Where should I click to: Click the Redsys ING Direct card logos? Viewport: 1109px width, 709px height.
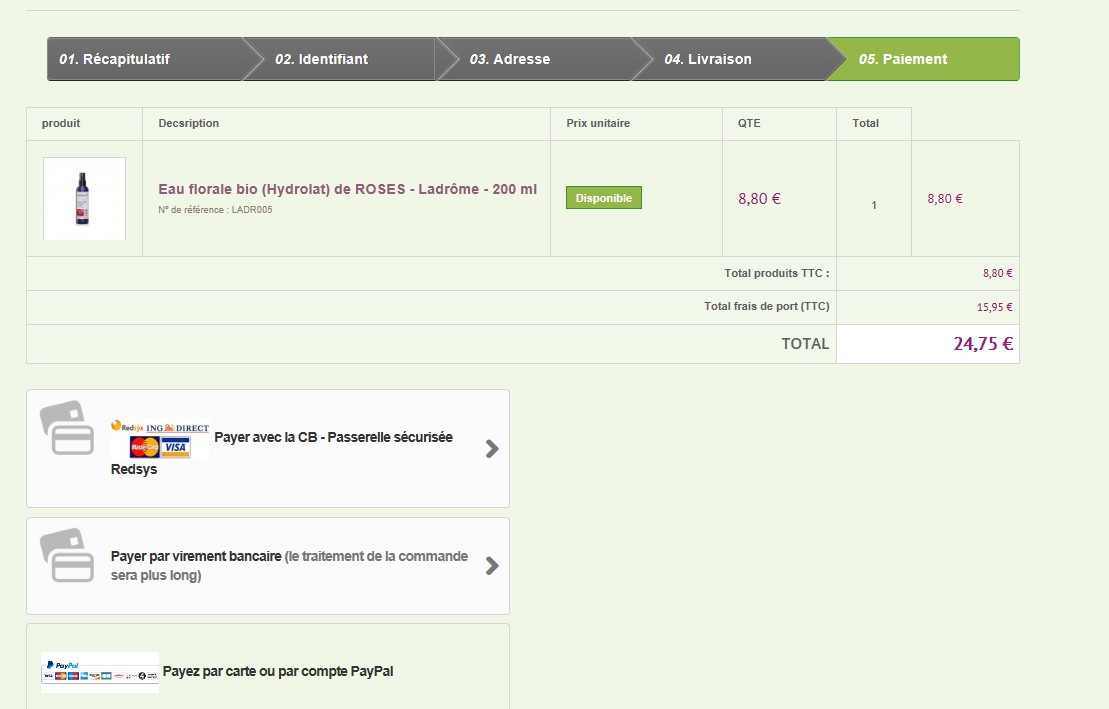[160, 440]
